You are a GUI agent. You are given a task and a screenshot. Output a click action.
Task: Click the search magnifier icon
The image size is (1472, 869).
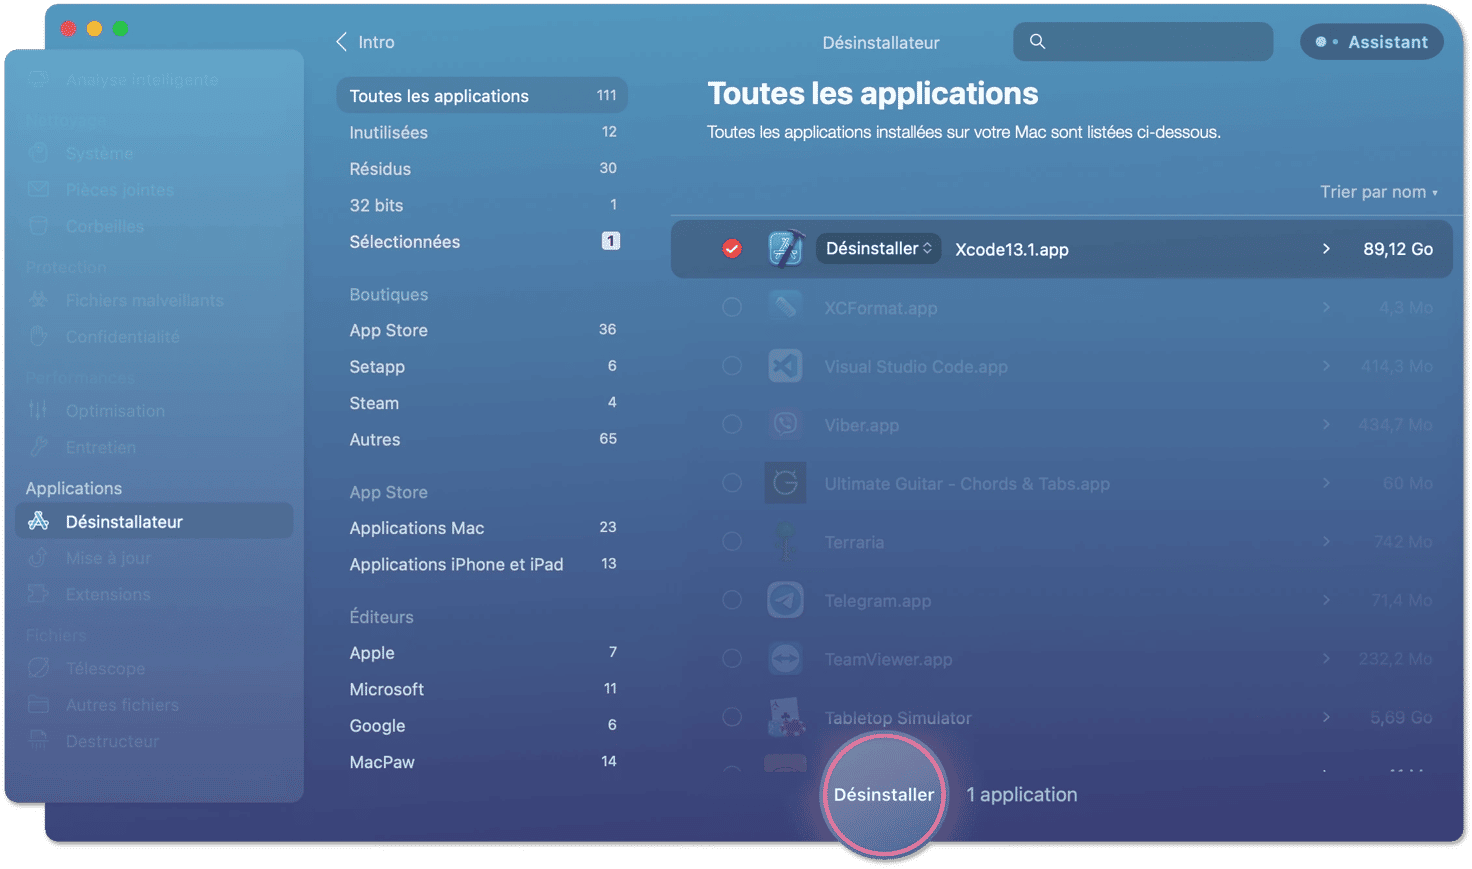pos(1037,42)
